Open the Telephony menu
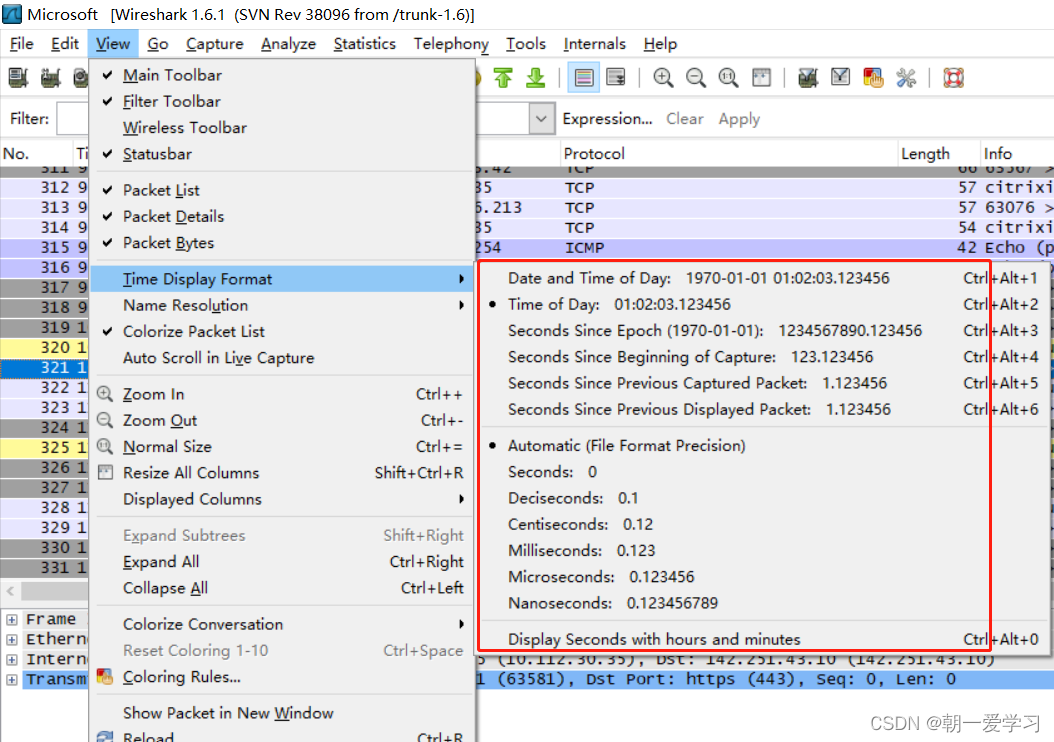This screenshot has width=1054, height=742. (x=451, y=44)
